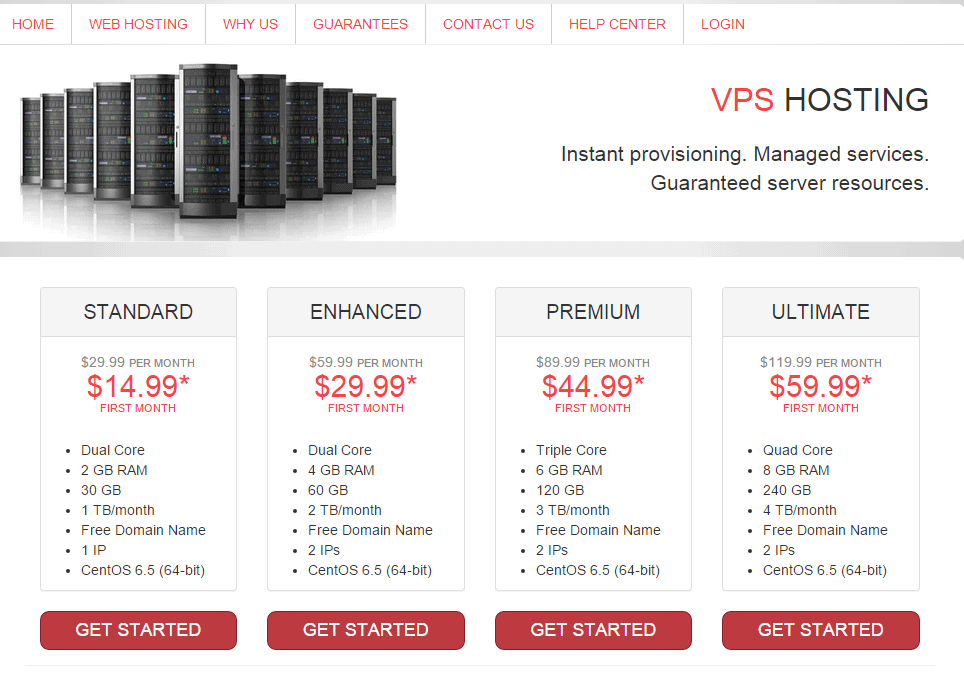Click GET STARTED under Enhanced plan
The width and height of the screenshot is (964, 687).
[x=366, y=630]
